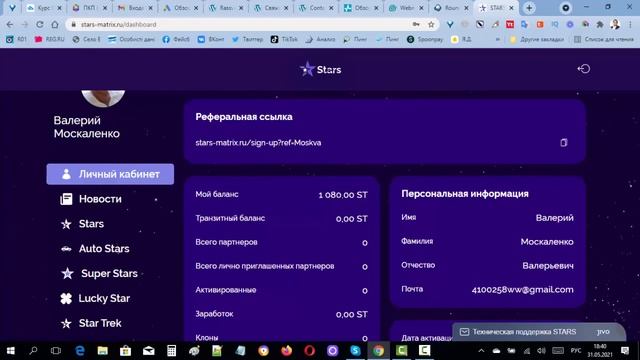The height and width of the screenshot is (360, 640).
Task: Launch Opera from the taskbar
Action: (x=309, y=351)
